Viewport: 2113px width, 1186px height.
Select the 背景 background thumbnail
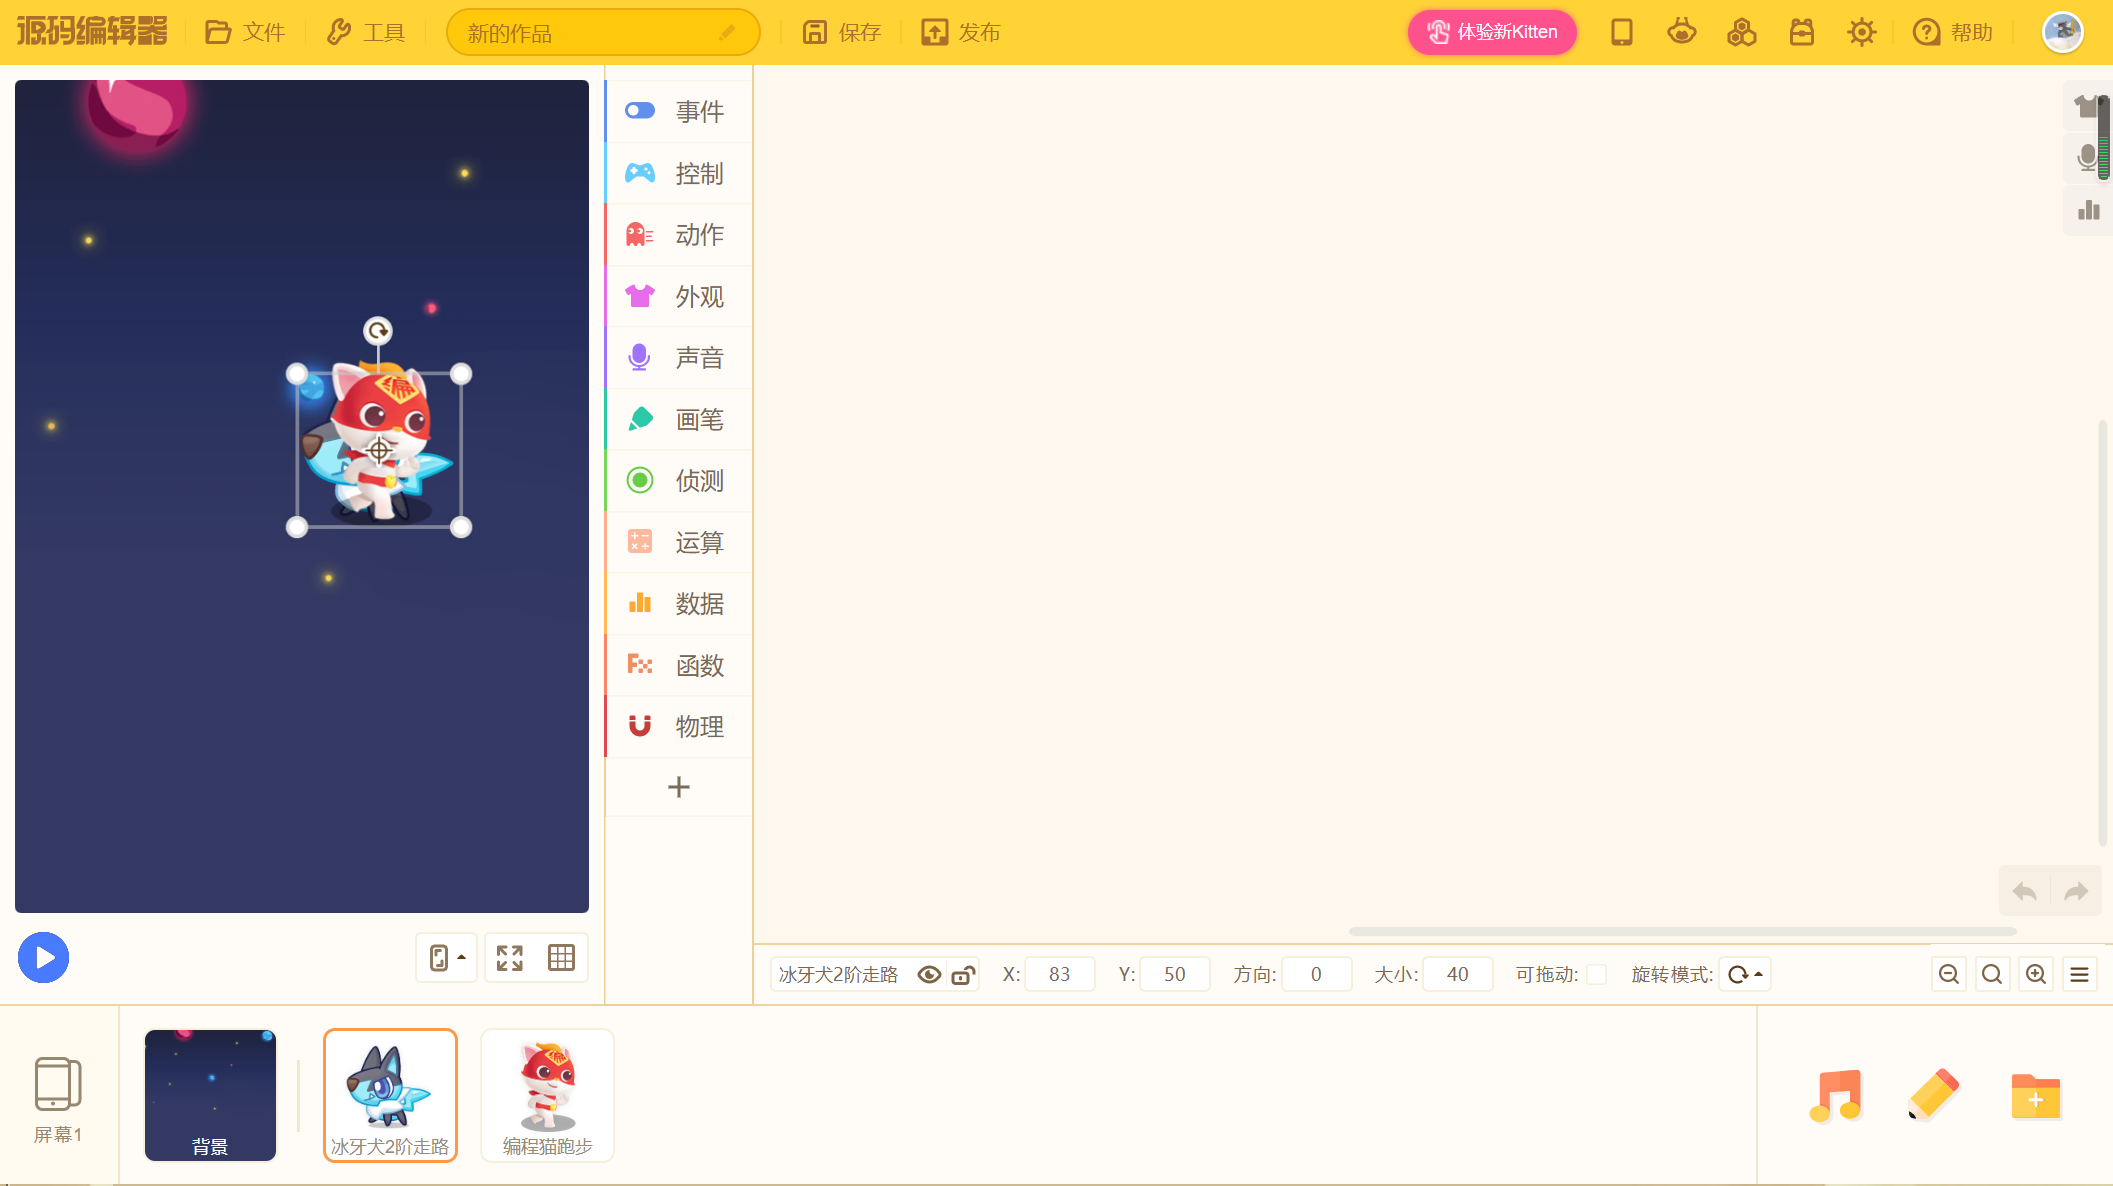[x=210, y=1095]
